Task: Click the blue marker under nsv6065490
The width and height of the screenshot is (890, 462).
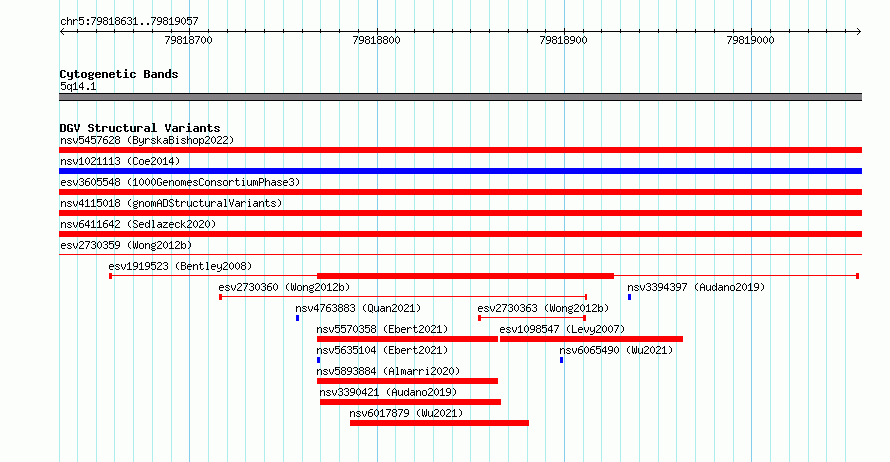Action: coord(562,360)
